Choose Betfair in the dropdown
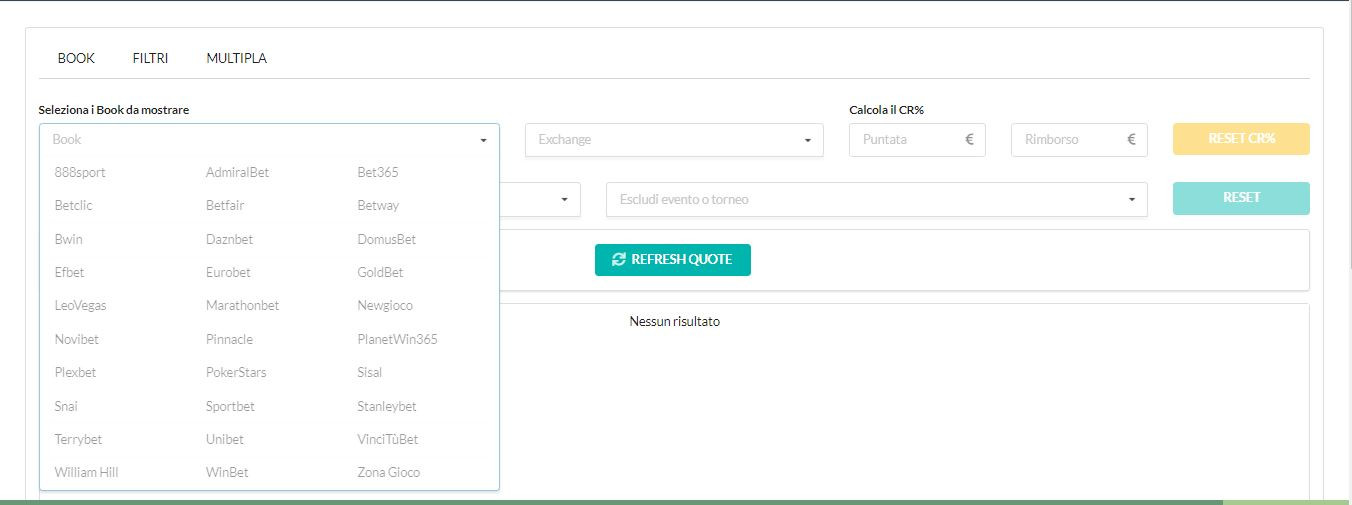 coord(226,205)
